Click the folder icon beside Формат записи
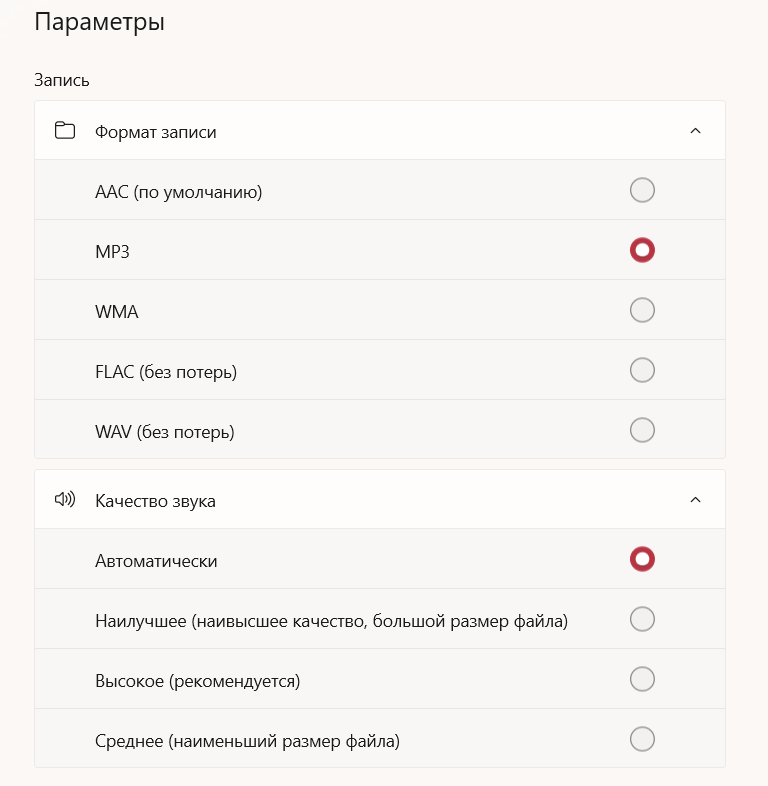 coord(65,131)
